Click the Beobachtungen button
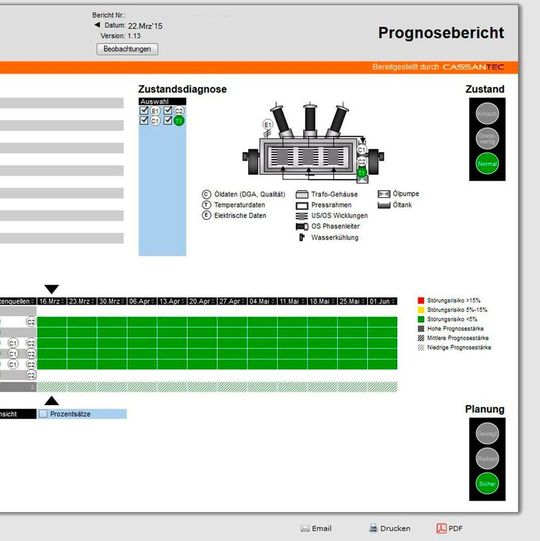Image resolution: width=540 pixels, height=541 pixels. click(127, 49)
